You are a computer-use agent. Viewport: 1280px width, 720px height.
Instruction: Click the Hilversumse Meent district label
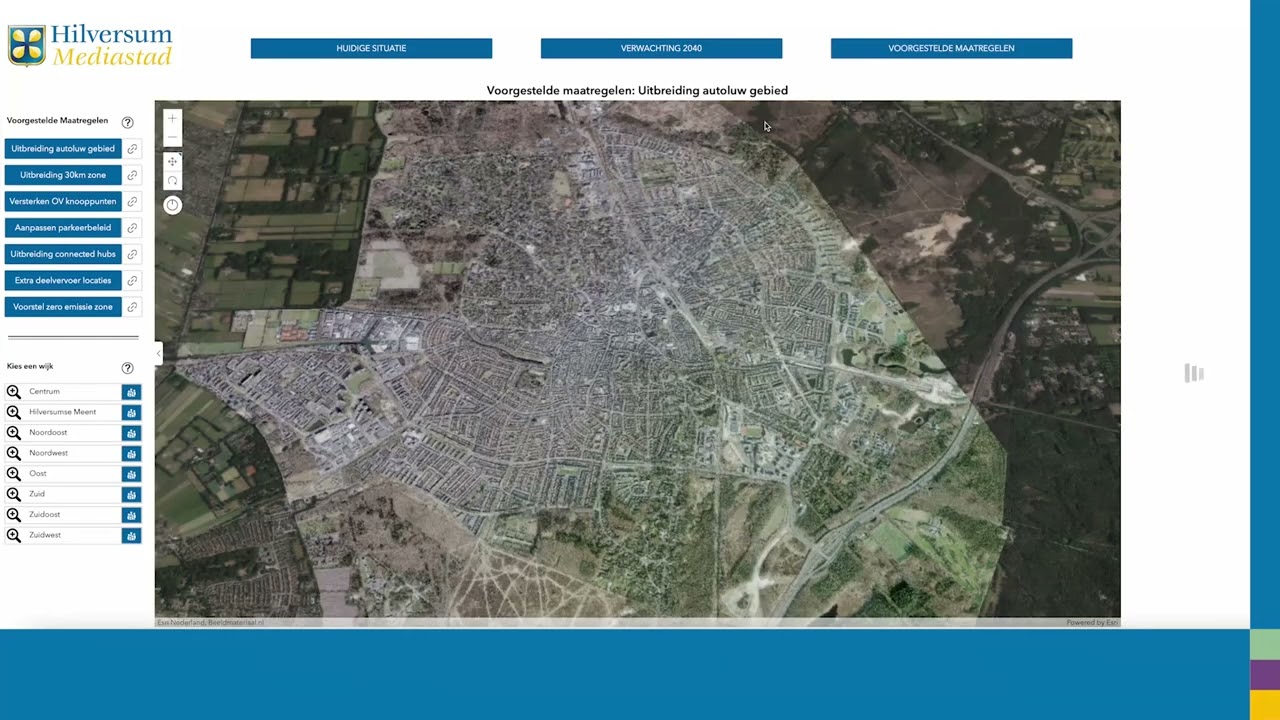[63, 412]
